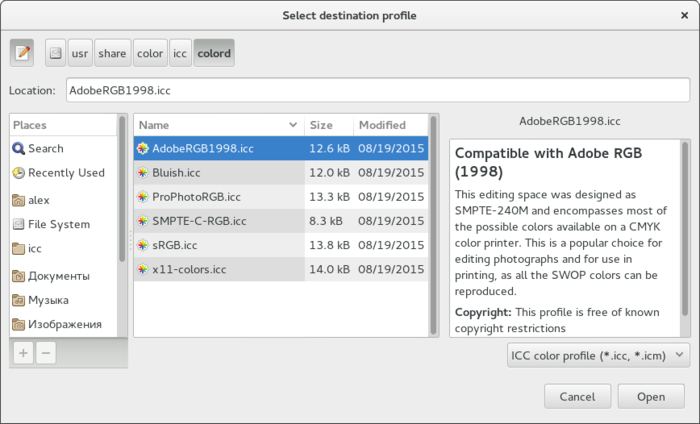The height and width of the screenshot is (424, 700).
Task: Select the colord path segment
Action: (x=214, y=53)
